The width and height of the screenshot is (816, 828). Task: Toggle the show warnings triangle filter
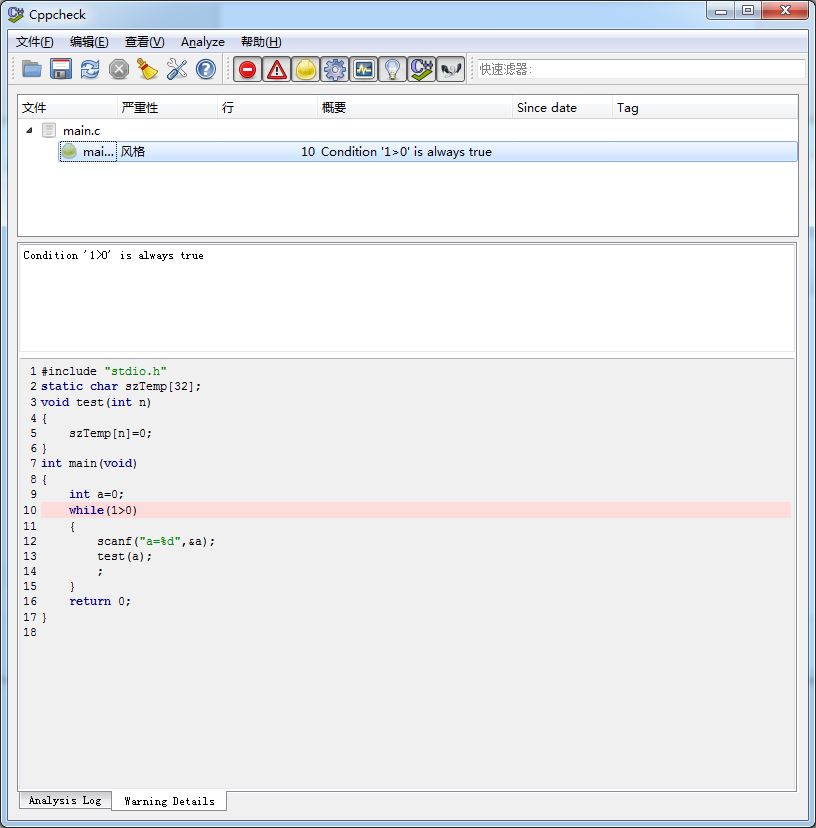pos(277,69)
